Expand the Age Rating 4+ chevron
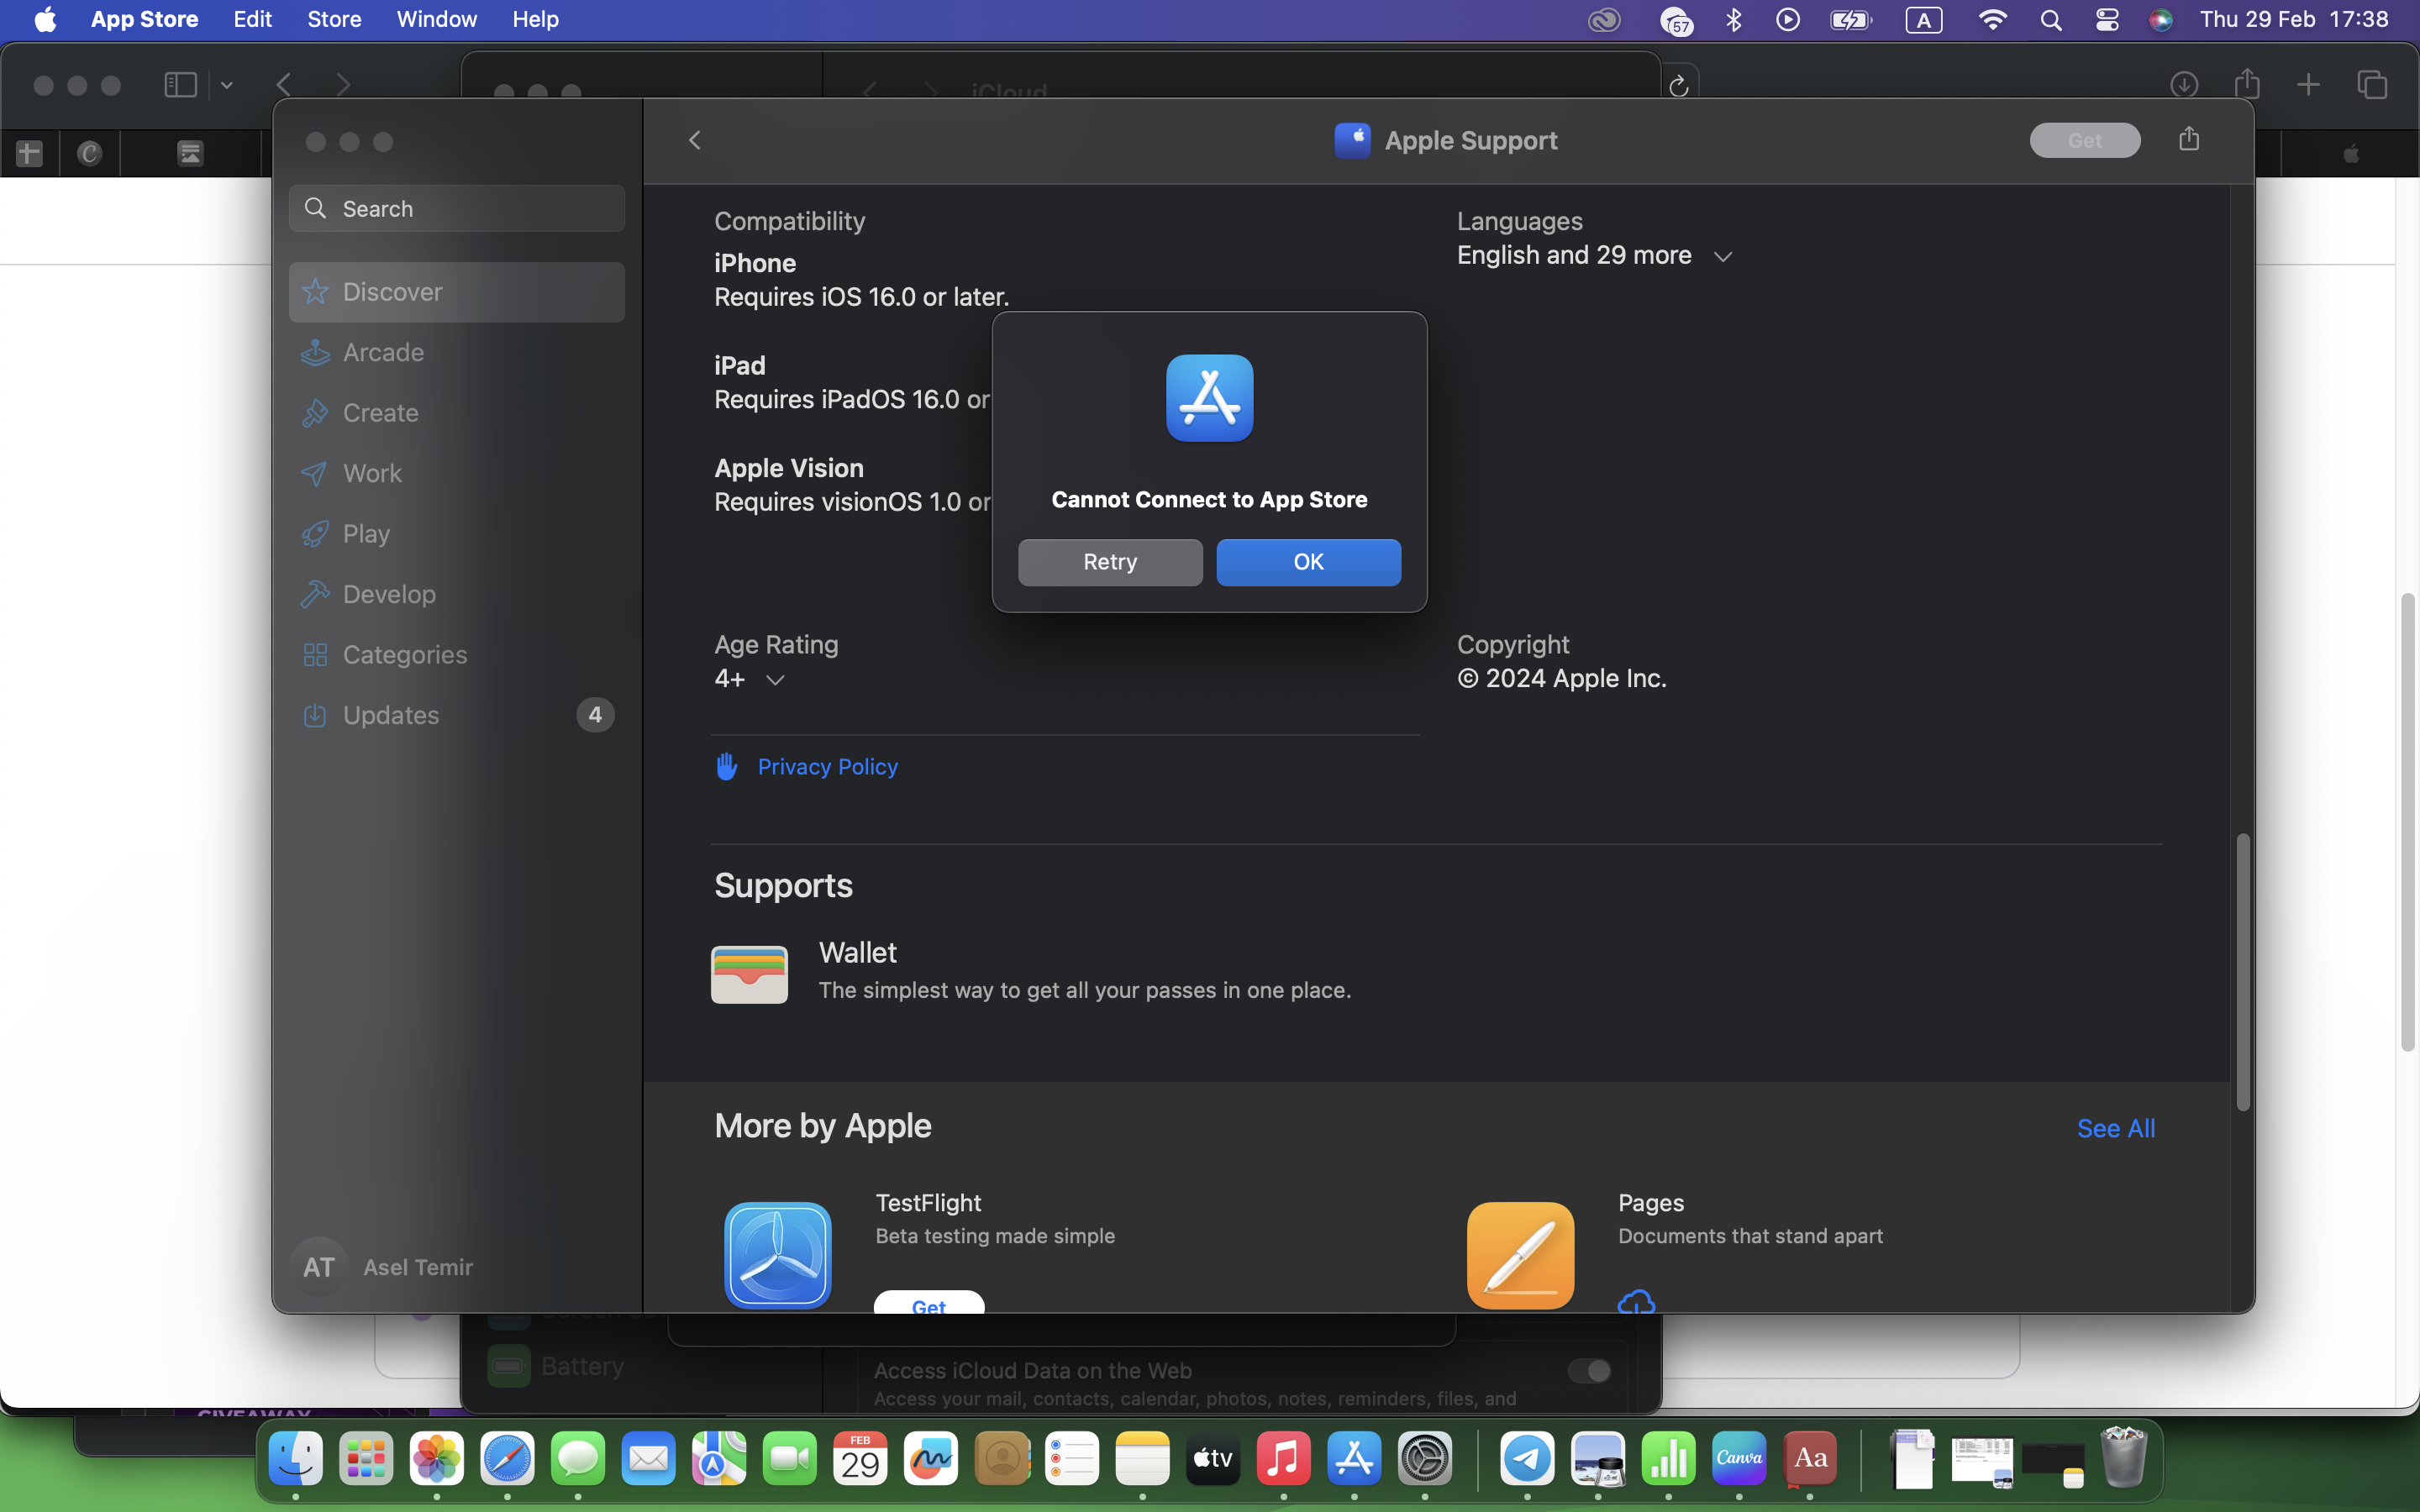The image size is (2420, 1512). 775,680
